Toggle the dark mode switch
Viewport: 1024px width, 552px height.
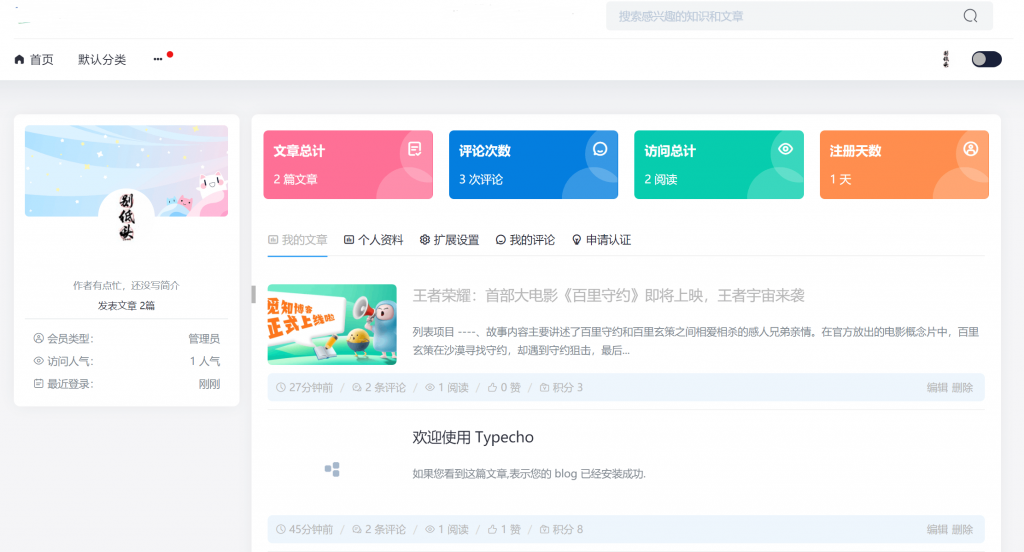point(986,59)
